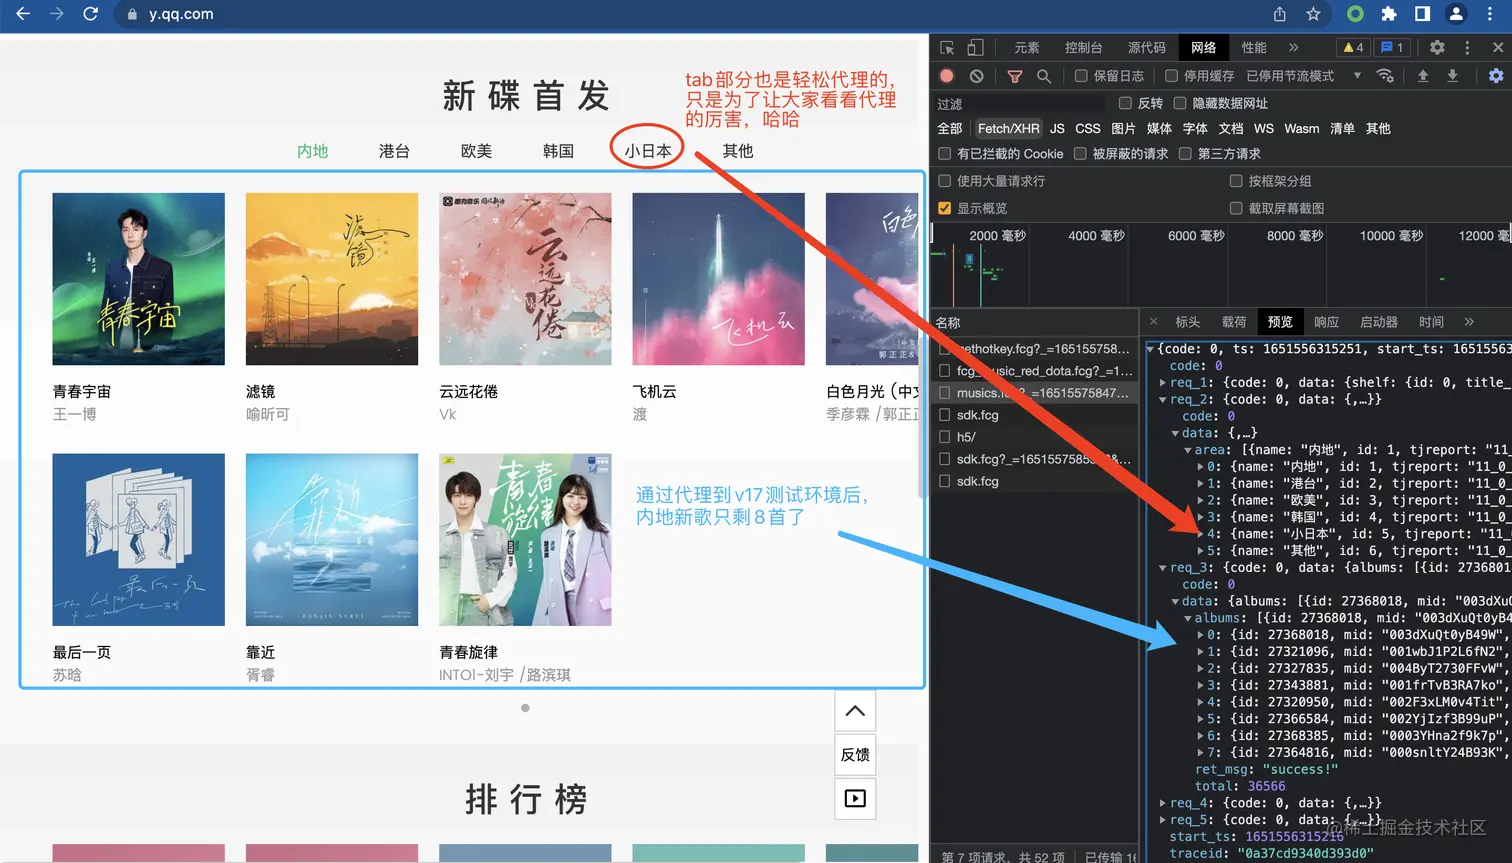Image resolution: width=1512 pixels, height=863 pixels.
Task: Tick the 第三方请求 checkbox
Action: pos(1185,153)
